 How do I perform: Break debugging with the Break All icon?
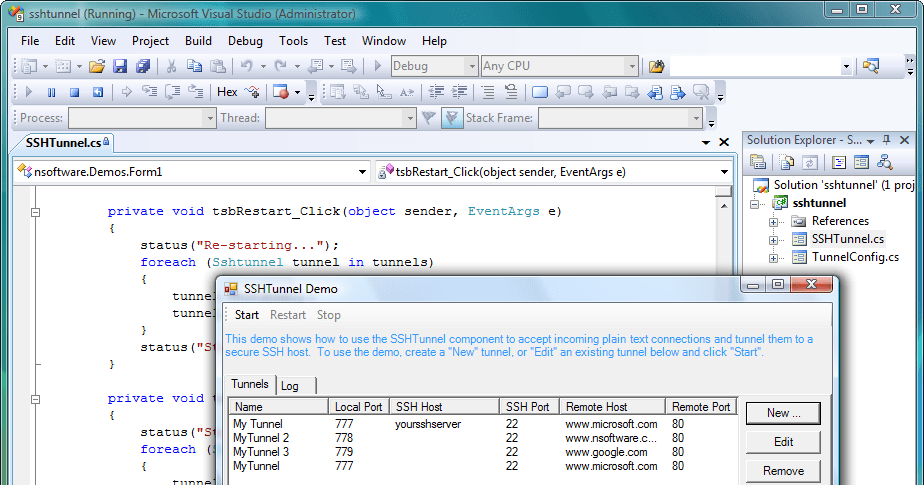[x=52, y=92]
